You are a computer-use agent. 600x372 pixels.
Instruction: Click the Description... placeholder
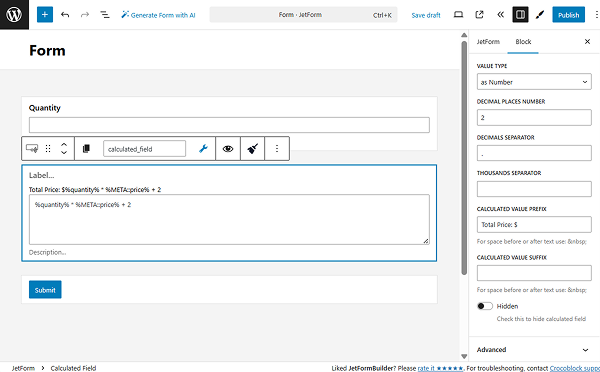click(x=47, y=252)
